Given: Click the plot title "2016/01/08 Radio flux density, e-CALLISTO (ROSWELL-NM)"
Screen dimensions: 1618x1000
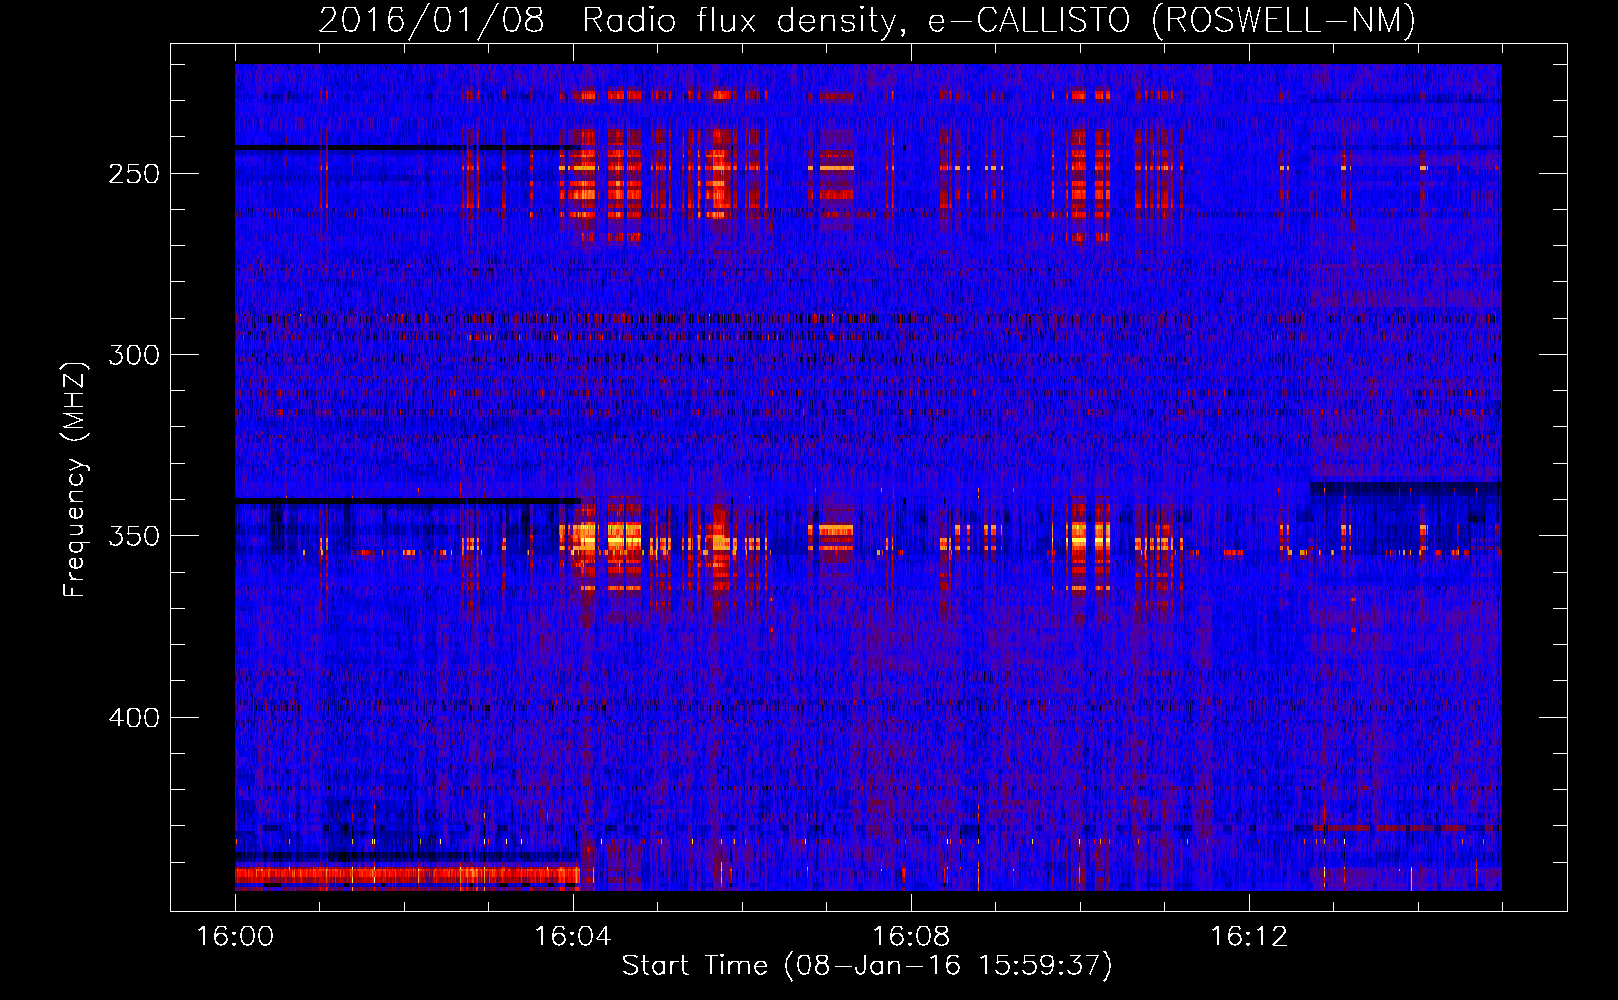Looking at the screenshot, I should [x=867, y=21].
